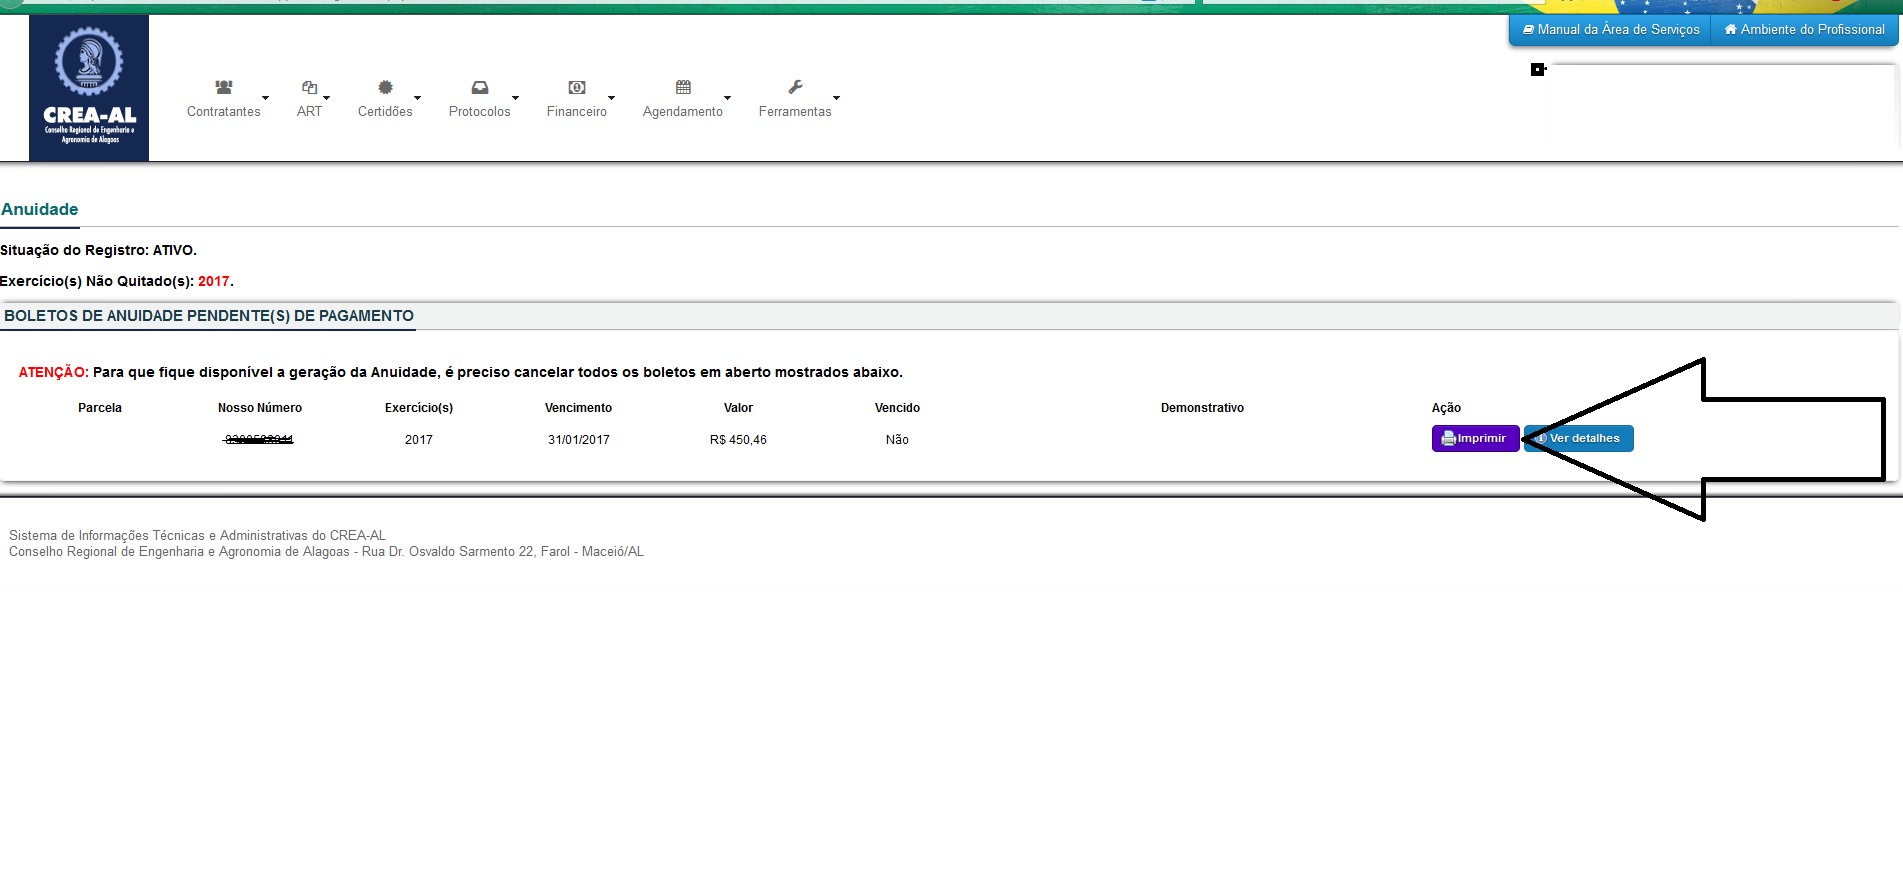The height and width of the screenshot is (891, 1903).
Task: Open the Ferramentas menu label
Action: [x=795, y=112]
